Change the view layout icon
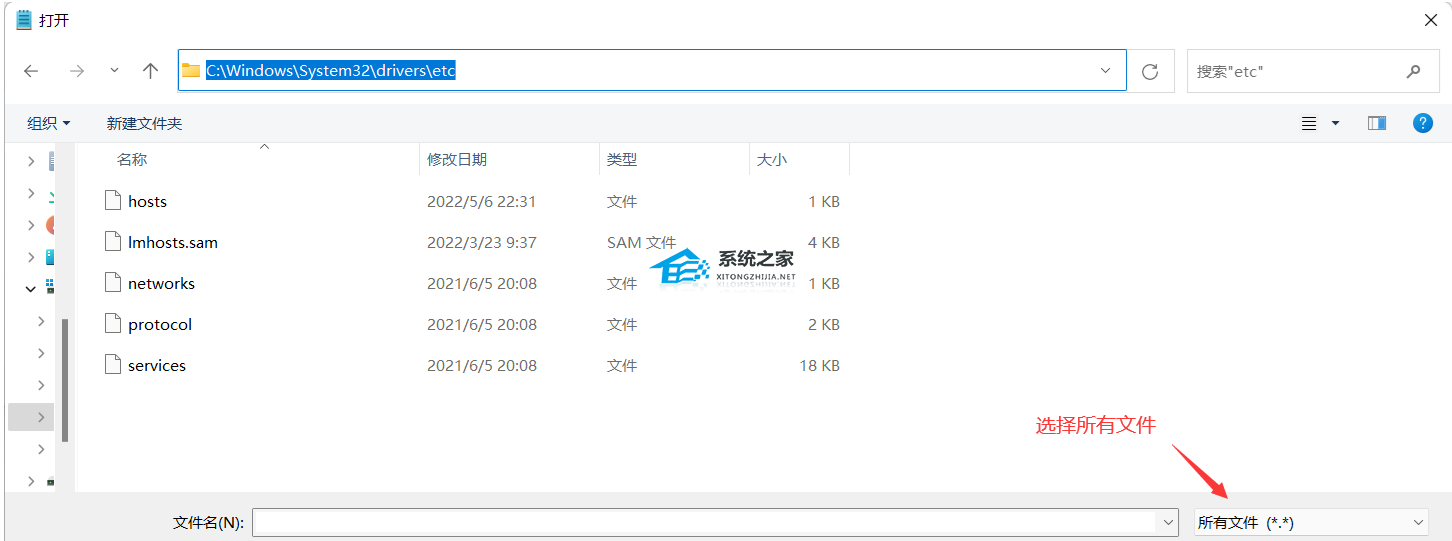 pyautogui.click(x=1309, y=123)
